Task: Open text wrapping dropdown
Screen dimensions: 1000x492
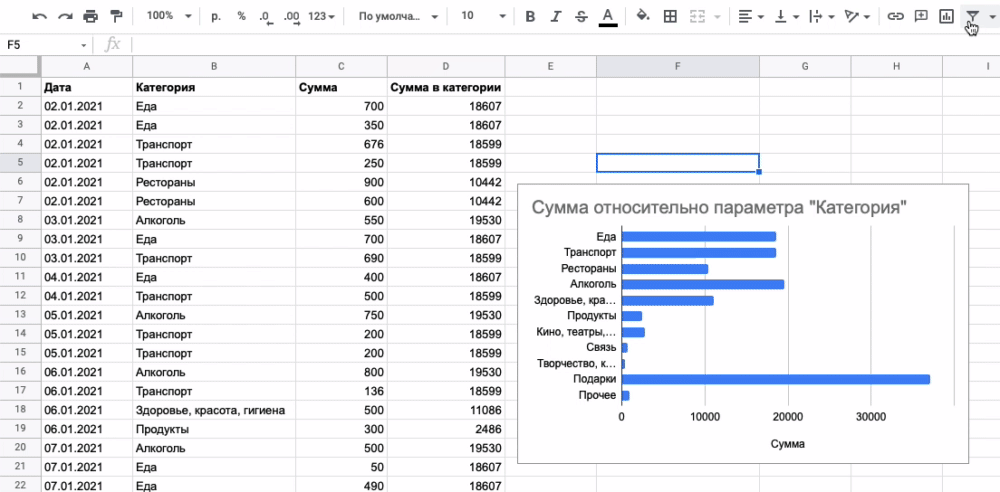Action: (821, 17)
